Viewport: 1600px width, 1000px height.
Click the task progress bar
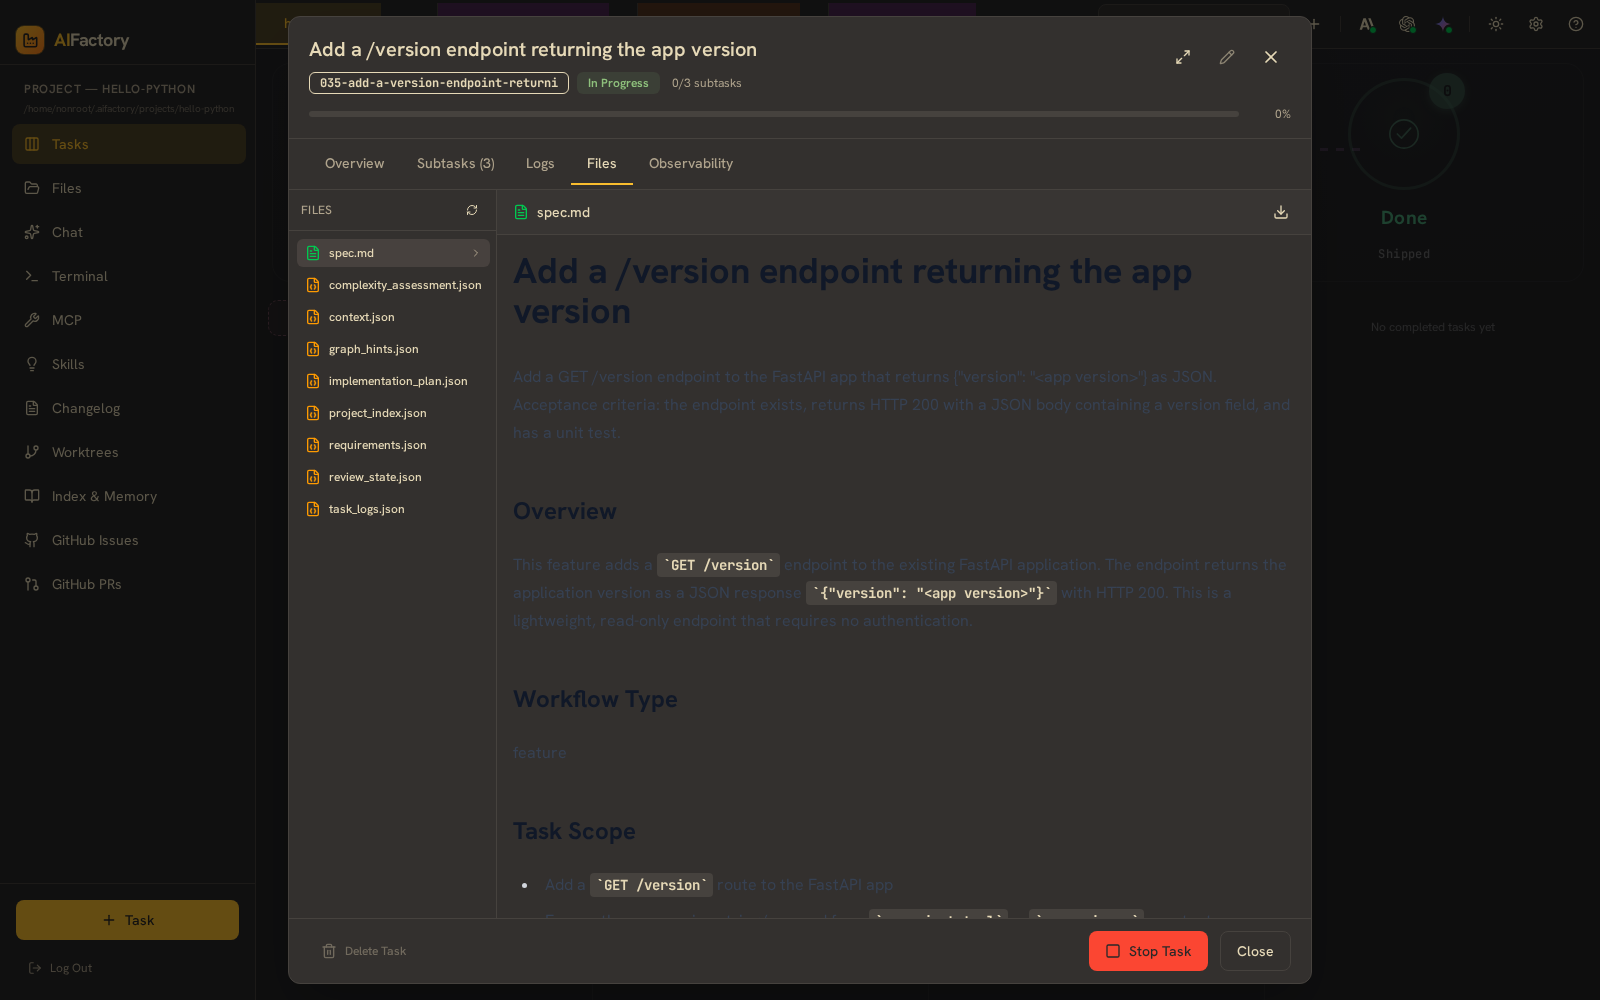coord(774,114)
